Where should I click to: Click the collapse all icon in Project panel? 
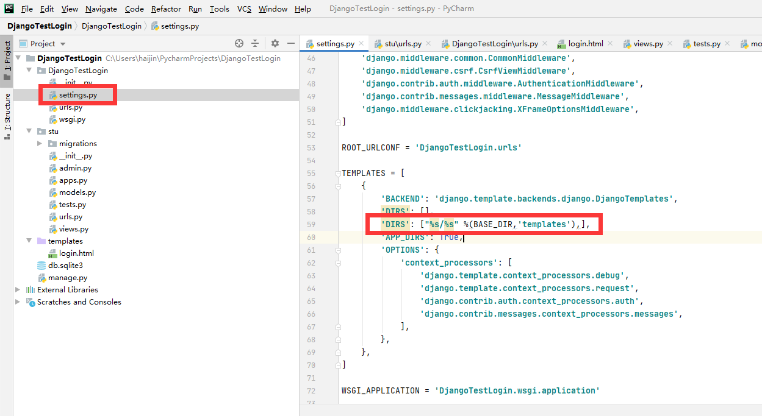[255, 43]
